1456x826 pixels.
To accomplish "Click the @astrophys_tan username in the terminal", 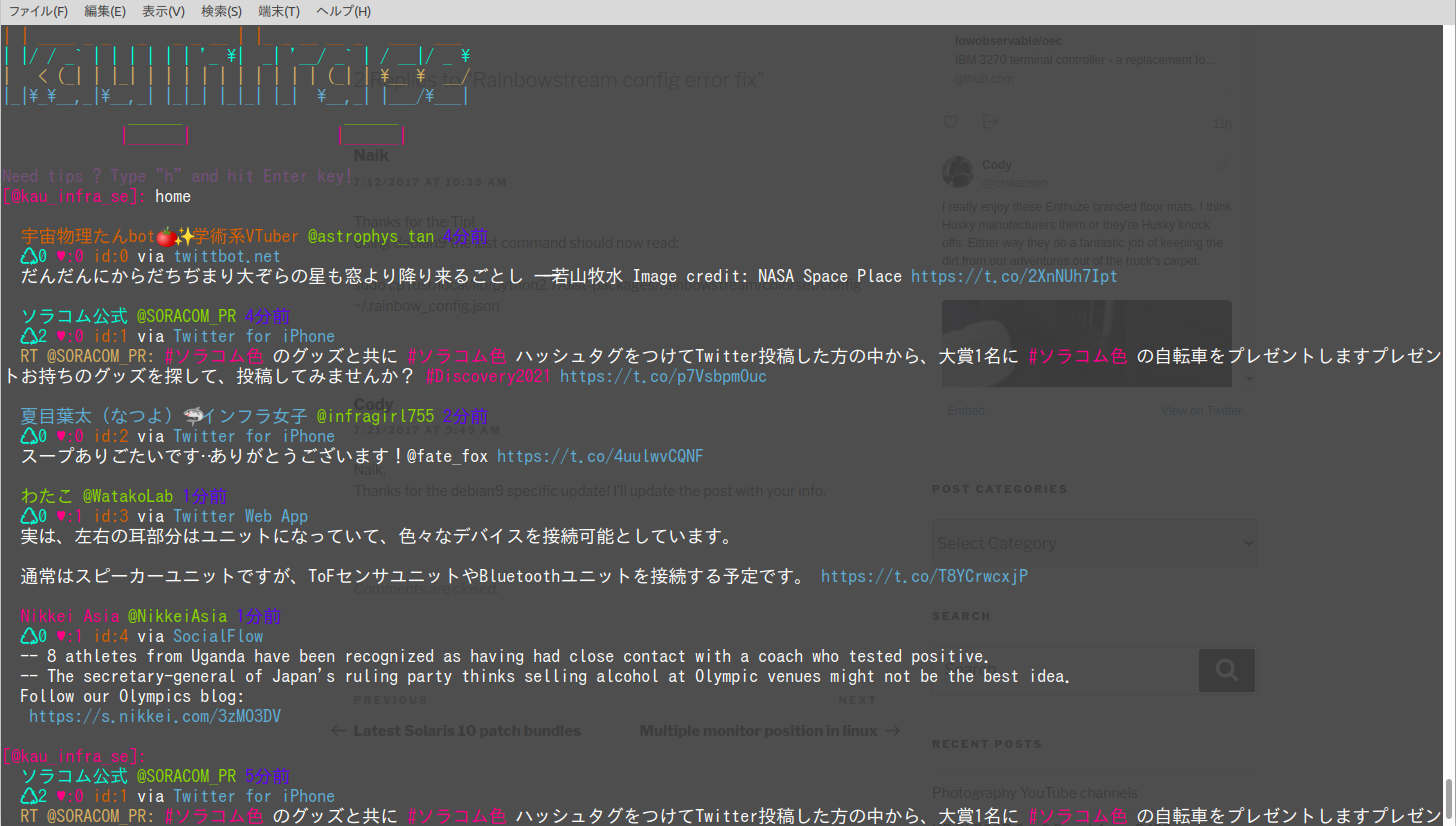I will 371,236.
